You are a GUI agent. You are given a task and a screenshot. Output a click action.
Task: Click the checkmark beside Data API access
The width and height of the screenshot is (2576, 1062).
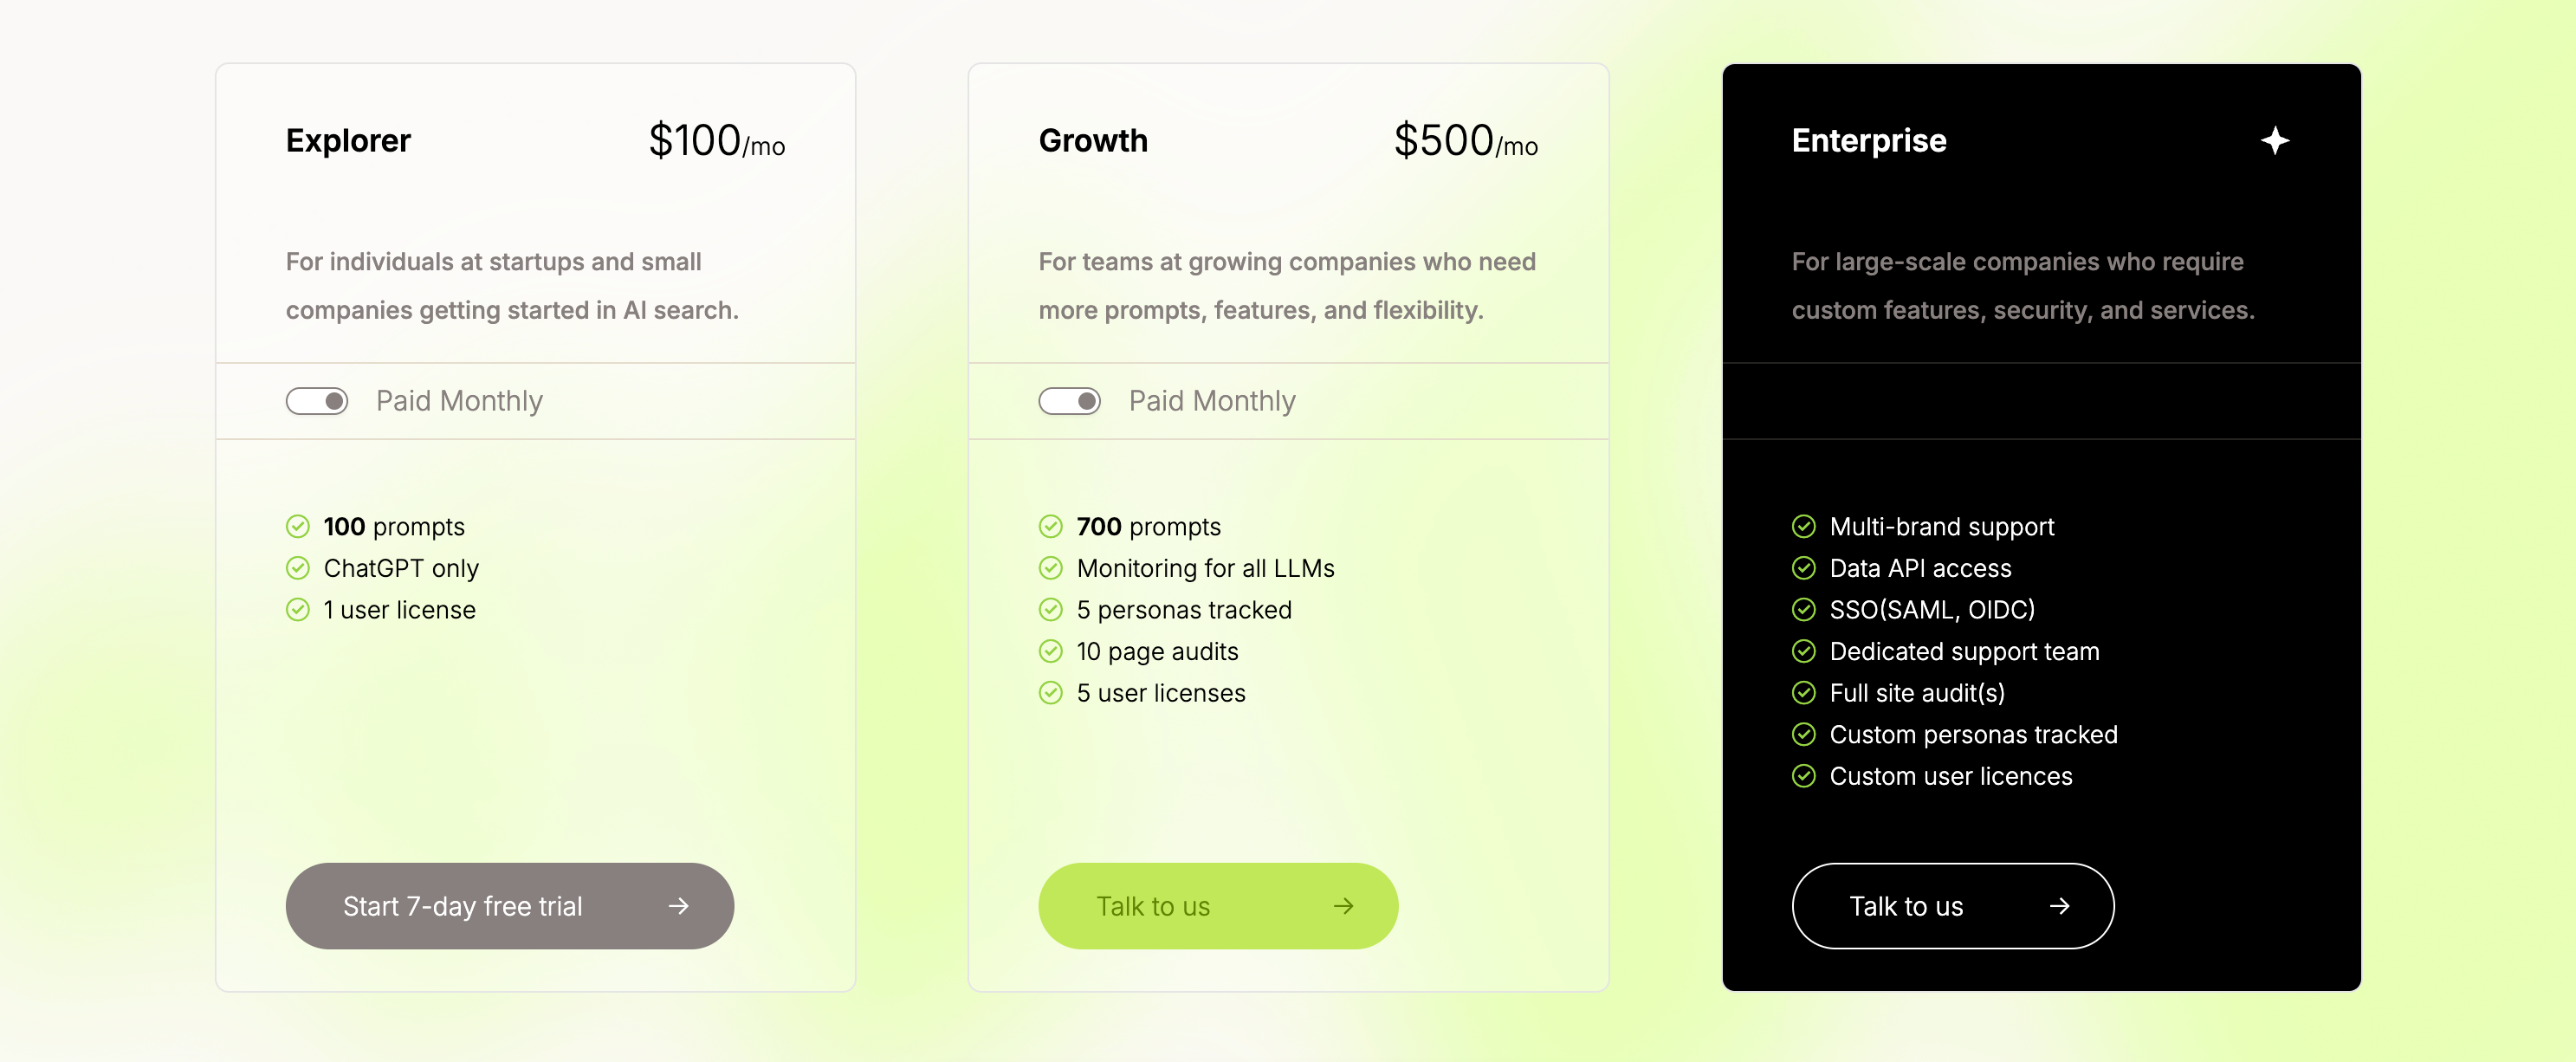point(1803,567)
